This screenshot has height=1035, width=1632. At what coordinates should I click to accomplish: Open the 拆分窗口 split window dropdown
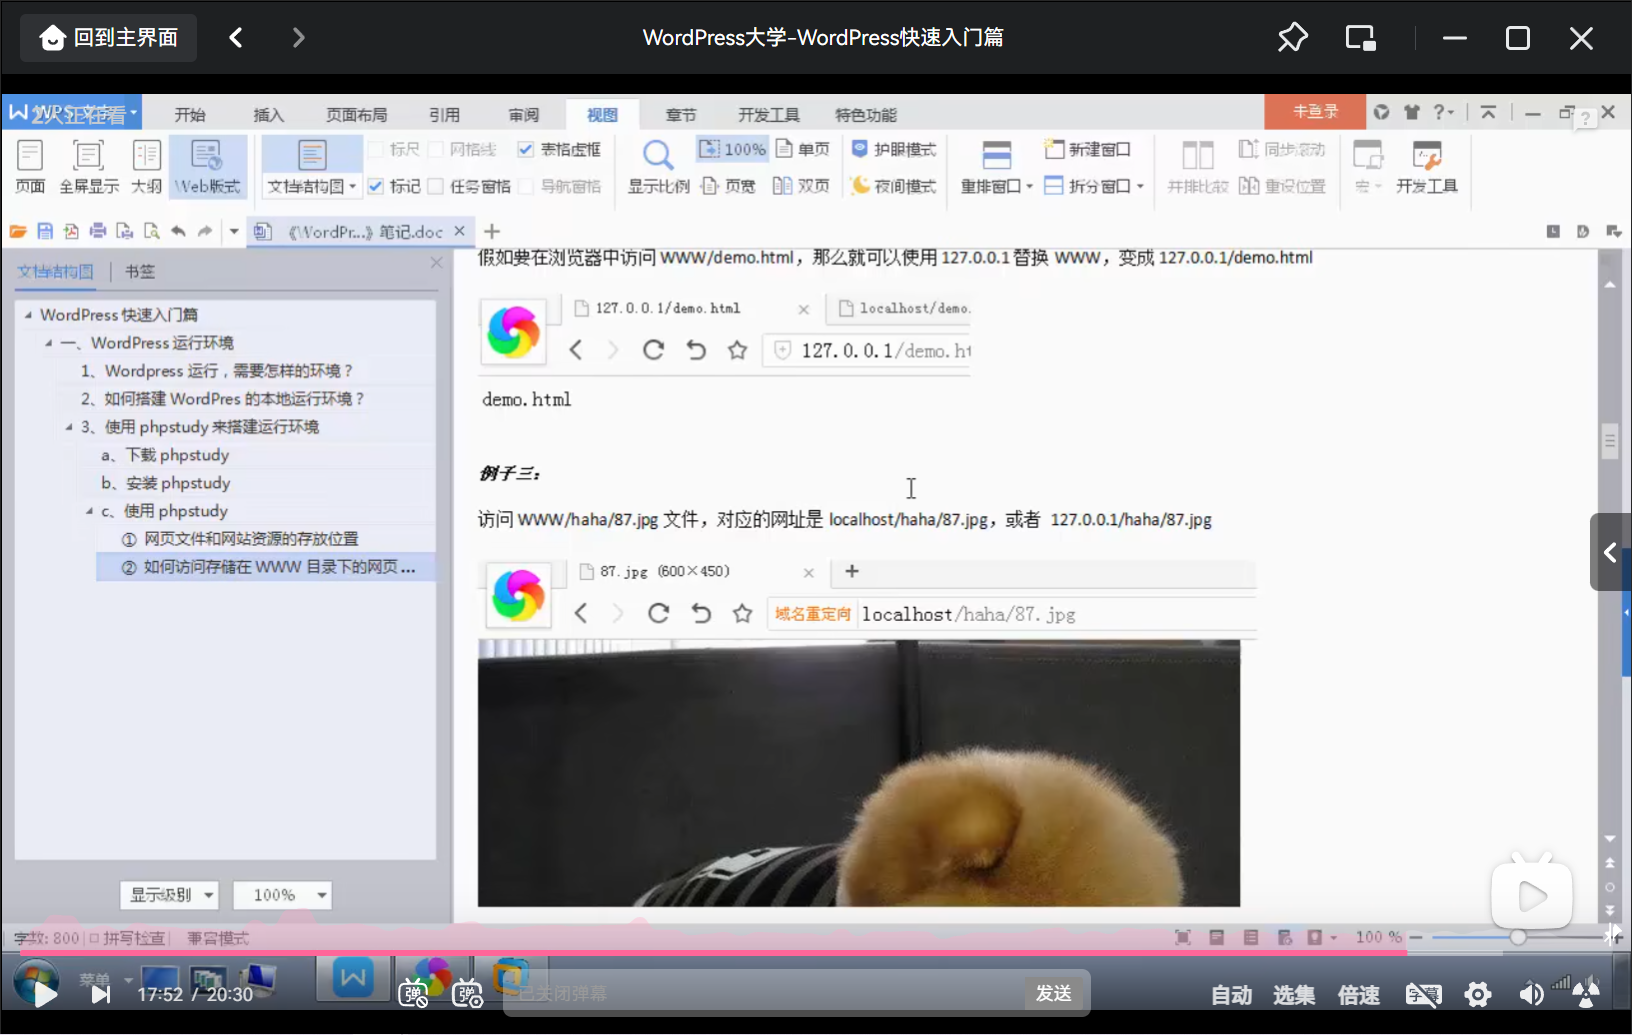[x=1094, y=186]
